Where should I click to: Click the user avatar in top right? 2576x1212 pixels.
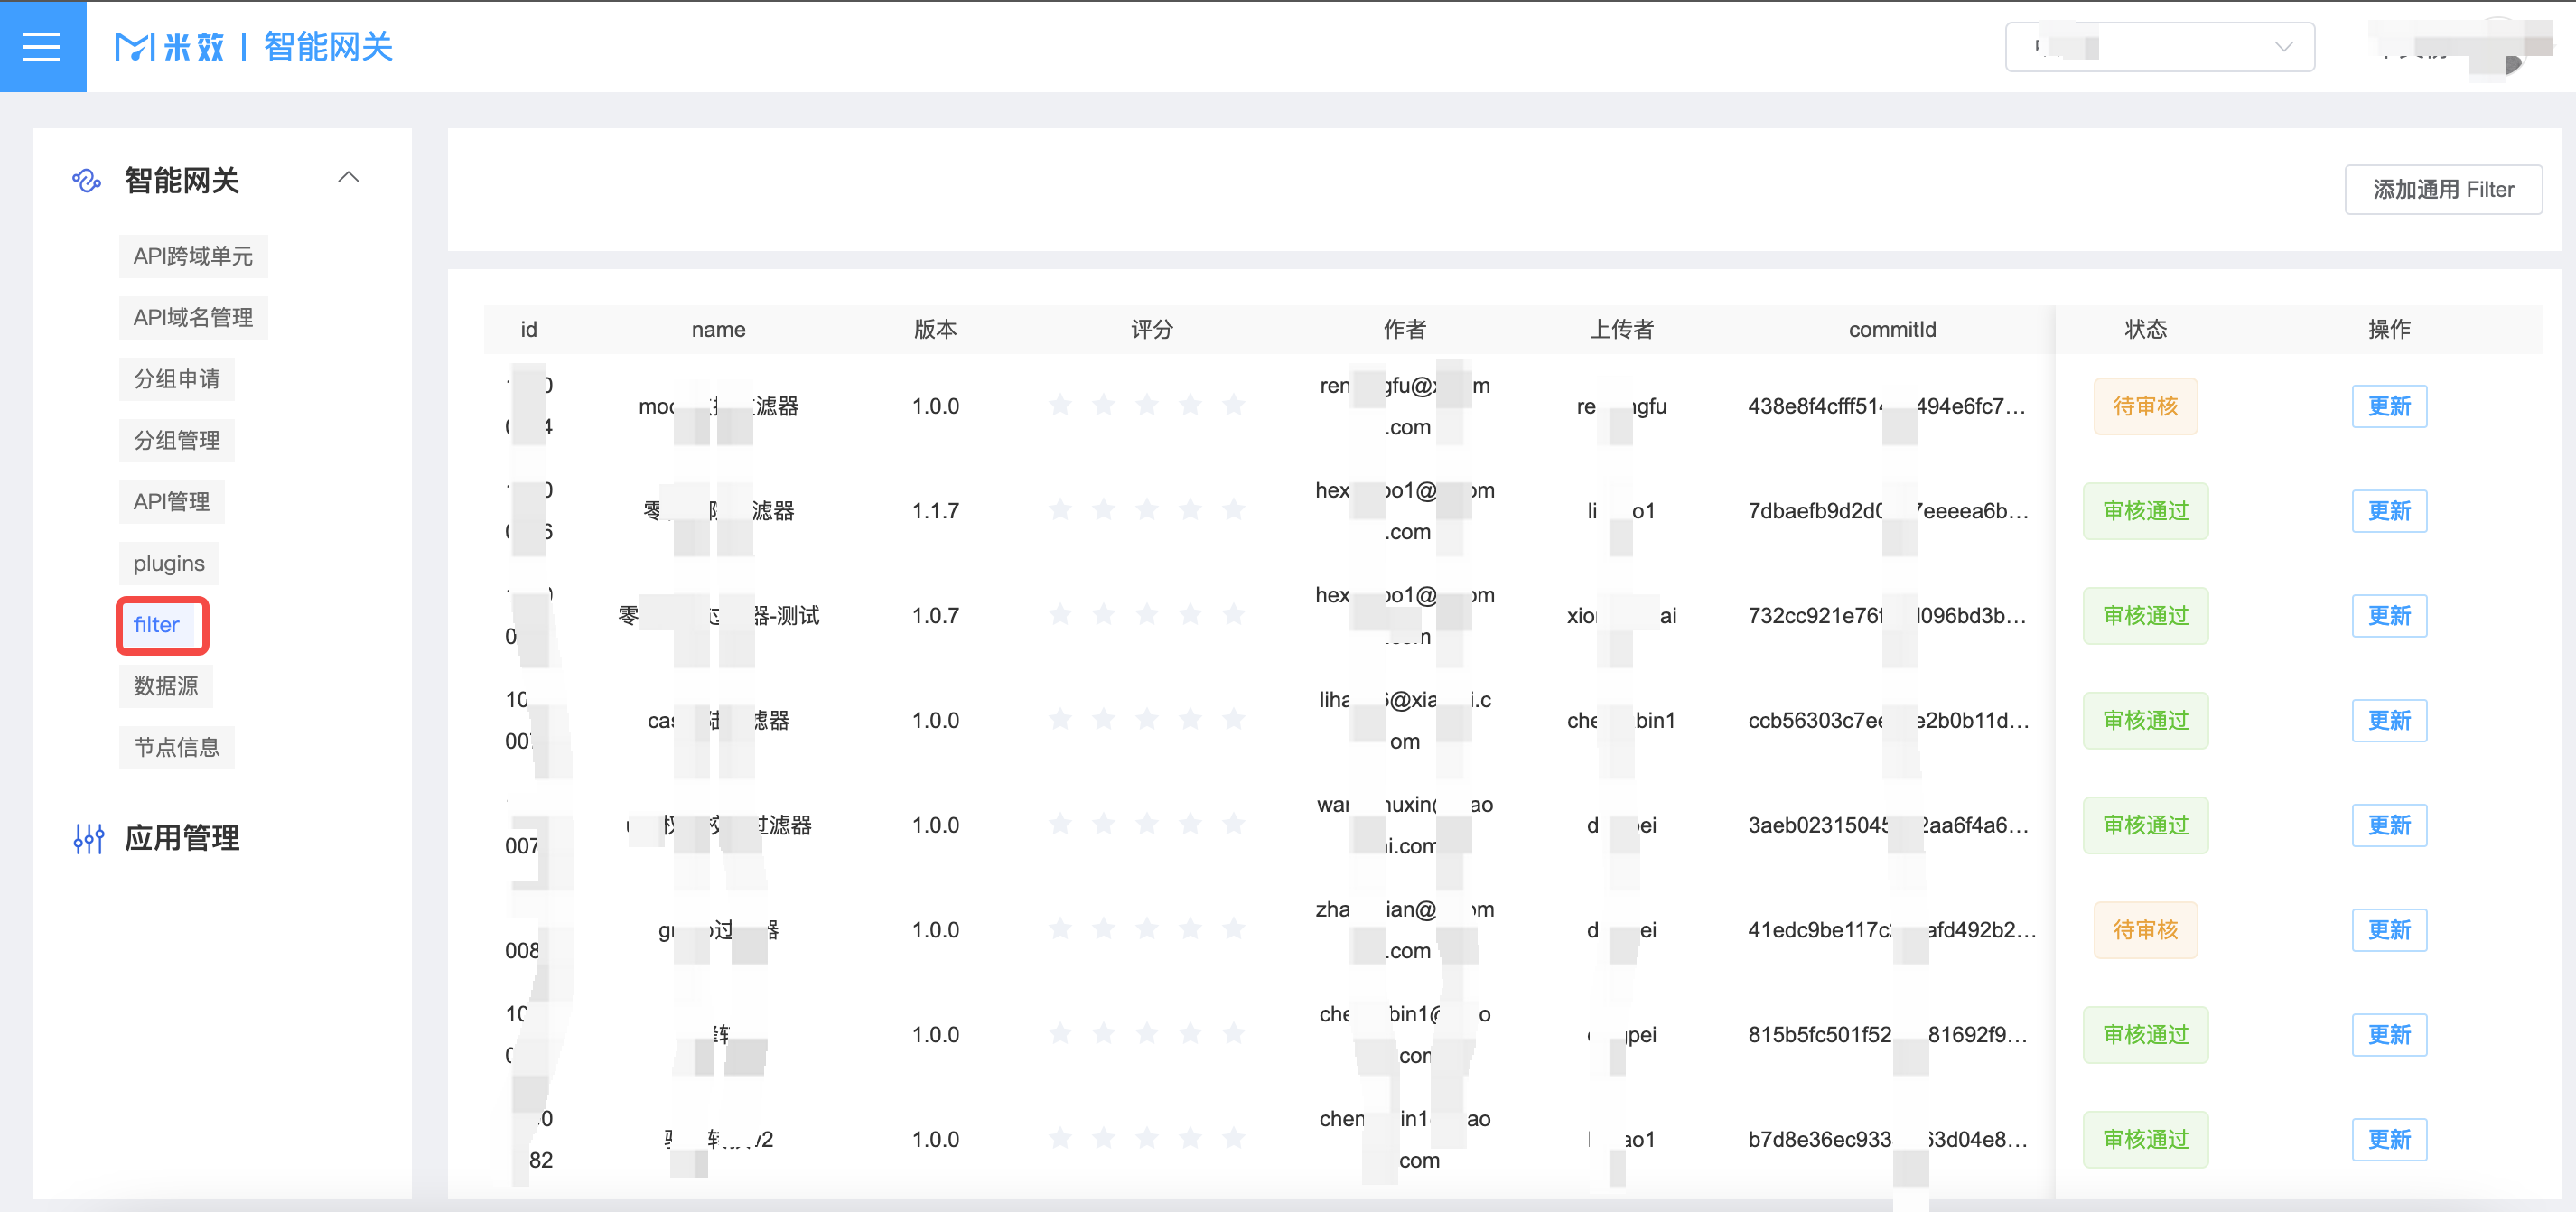click(2500, 46)
